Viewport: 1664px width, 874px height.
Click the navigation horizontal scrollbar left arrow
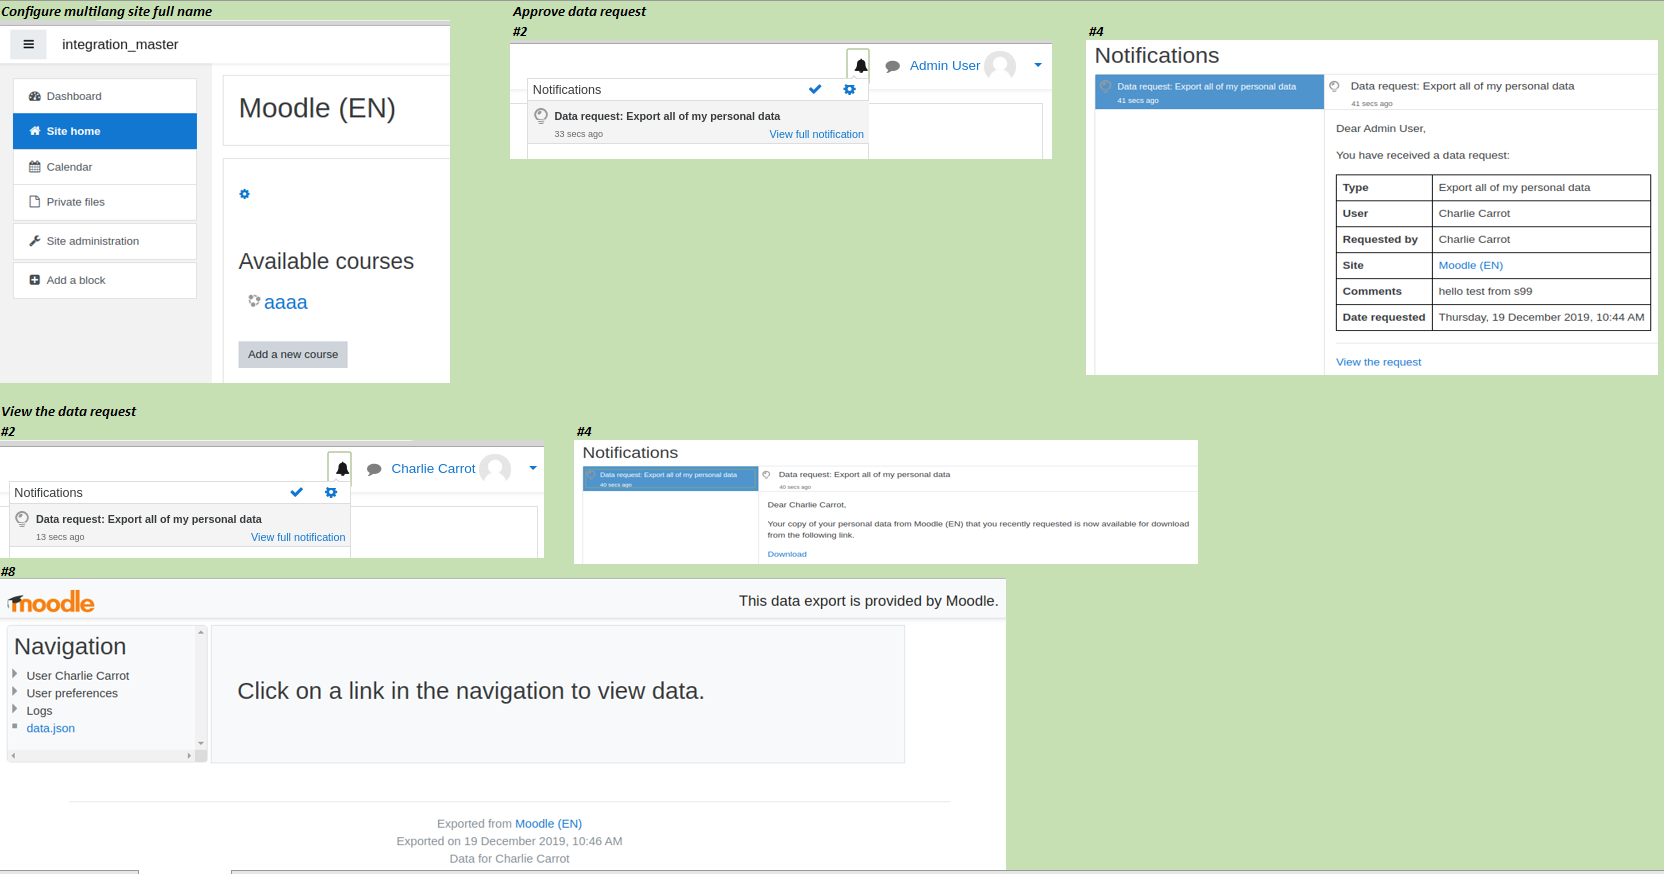pyautogui.click(x=13, y=756)
